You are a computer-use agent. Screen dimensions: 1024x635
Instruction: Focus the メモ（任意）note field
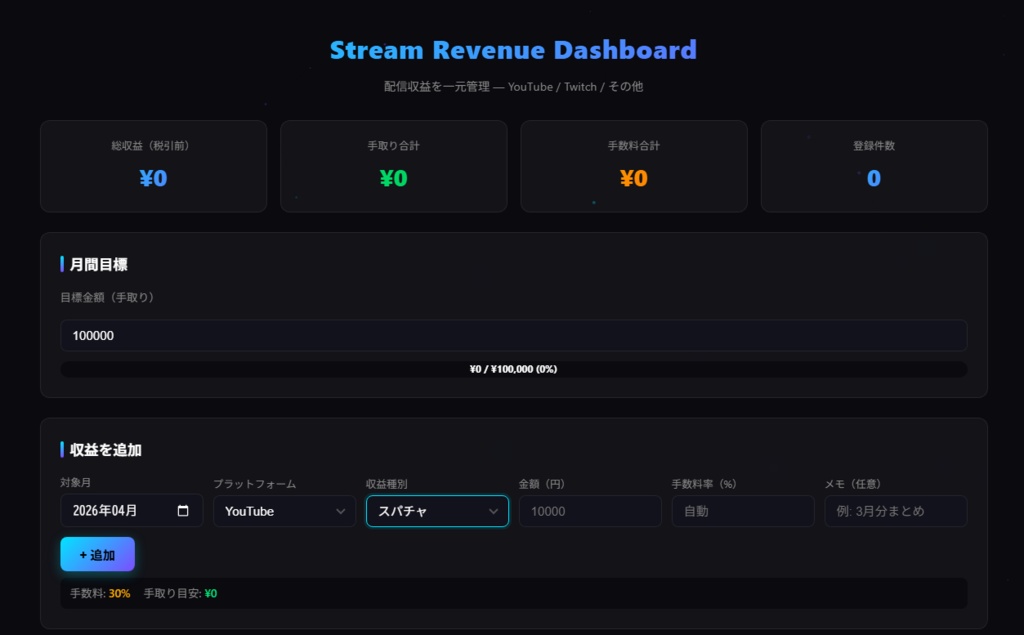(x=896, y=511)
